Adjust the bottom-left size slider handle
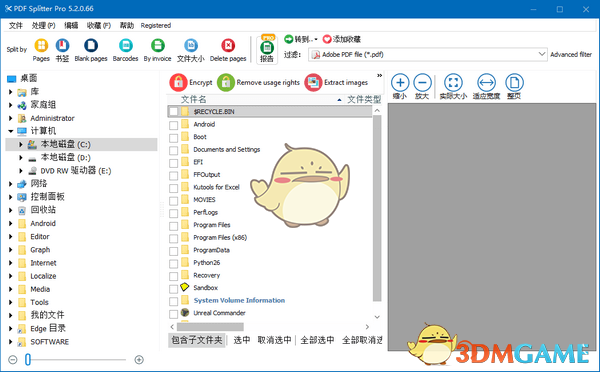The width and height of the screenshot is (600, 372). tap(28, 360)
